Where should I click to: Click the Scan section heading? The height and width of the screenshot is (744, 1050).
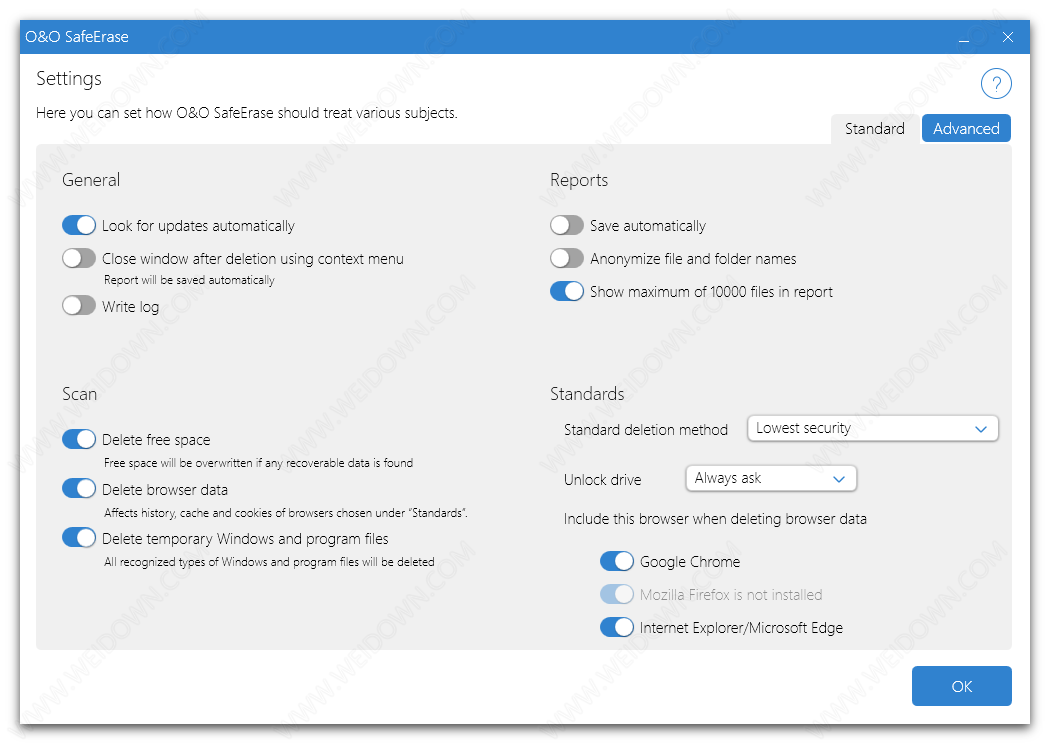tap(80, 394)
